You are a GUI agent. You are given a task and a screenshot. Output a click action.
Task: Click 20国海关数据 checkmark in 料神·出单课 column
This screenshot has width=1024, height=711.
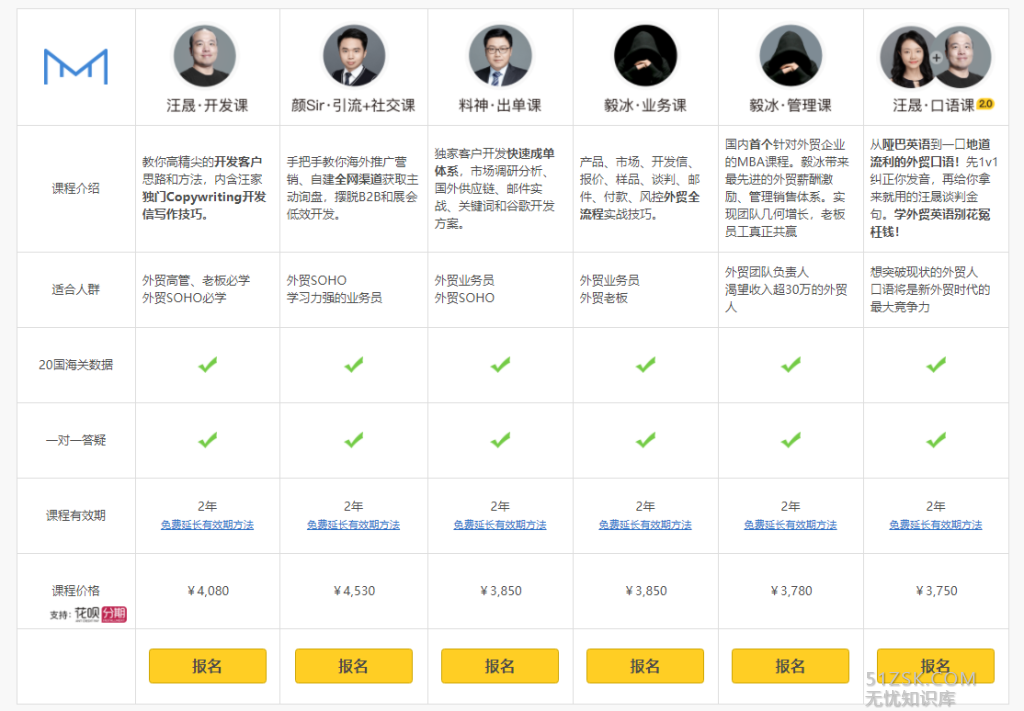pos(500,365)
